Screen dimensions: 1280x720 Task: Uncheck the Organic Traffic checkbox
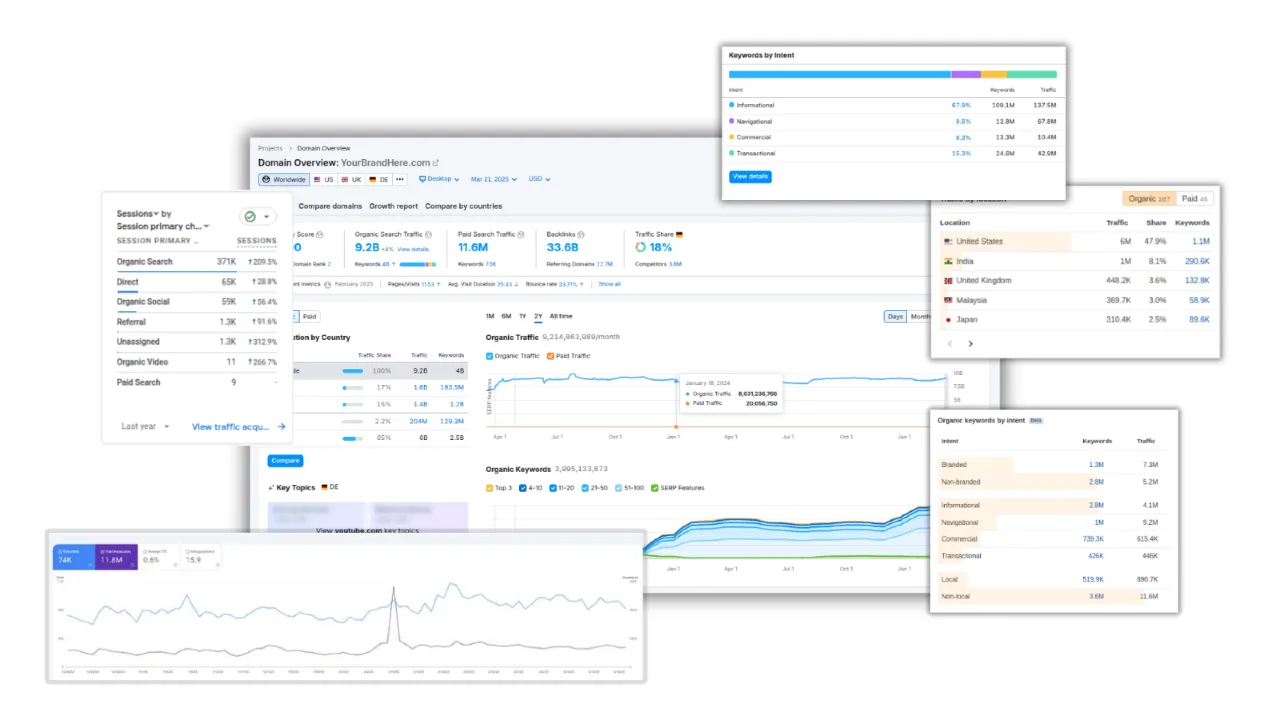pyautogui.click(x=490, y=356)
